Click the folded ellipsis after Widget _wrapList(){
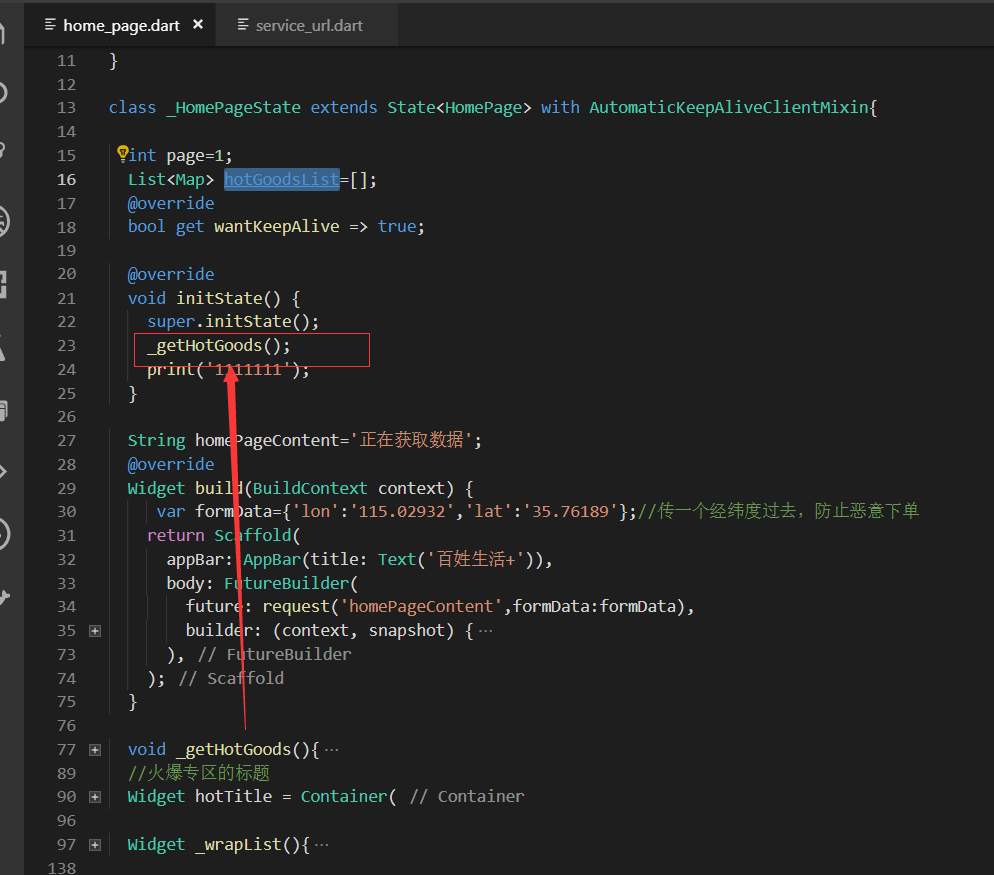Image resolution: width=994 pixels, height=875 pixels. tap(321, 845)
